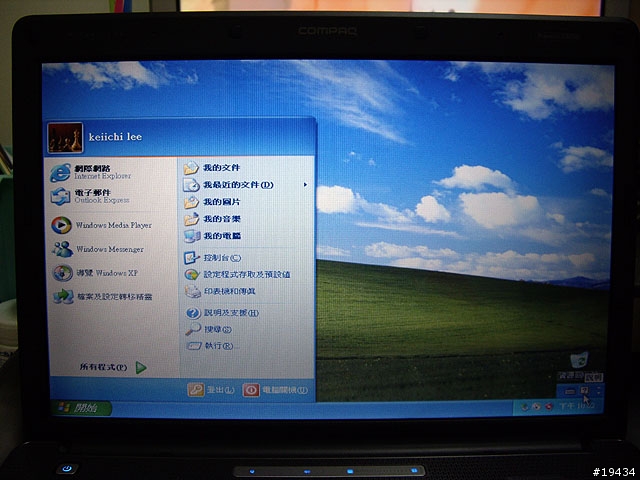Click the red security shield tray icon

(549, 407)
